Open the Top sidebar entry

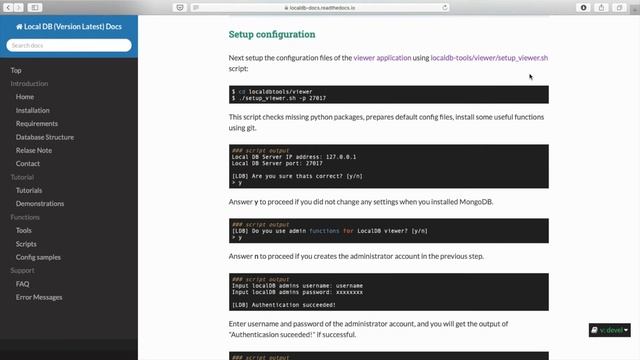pos(16,70)
